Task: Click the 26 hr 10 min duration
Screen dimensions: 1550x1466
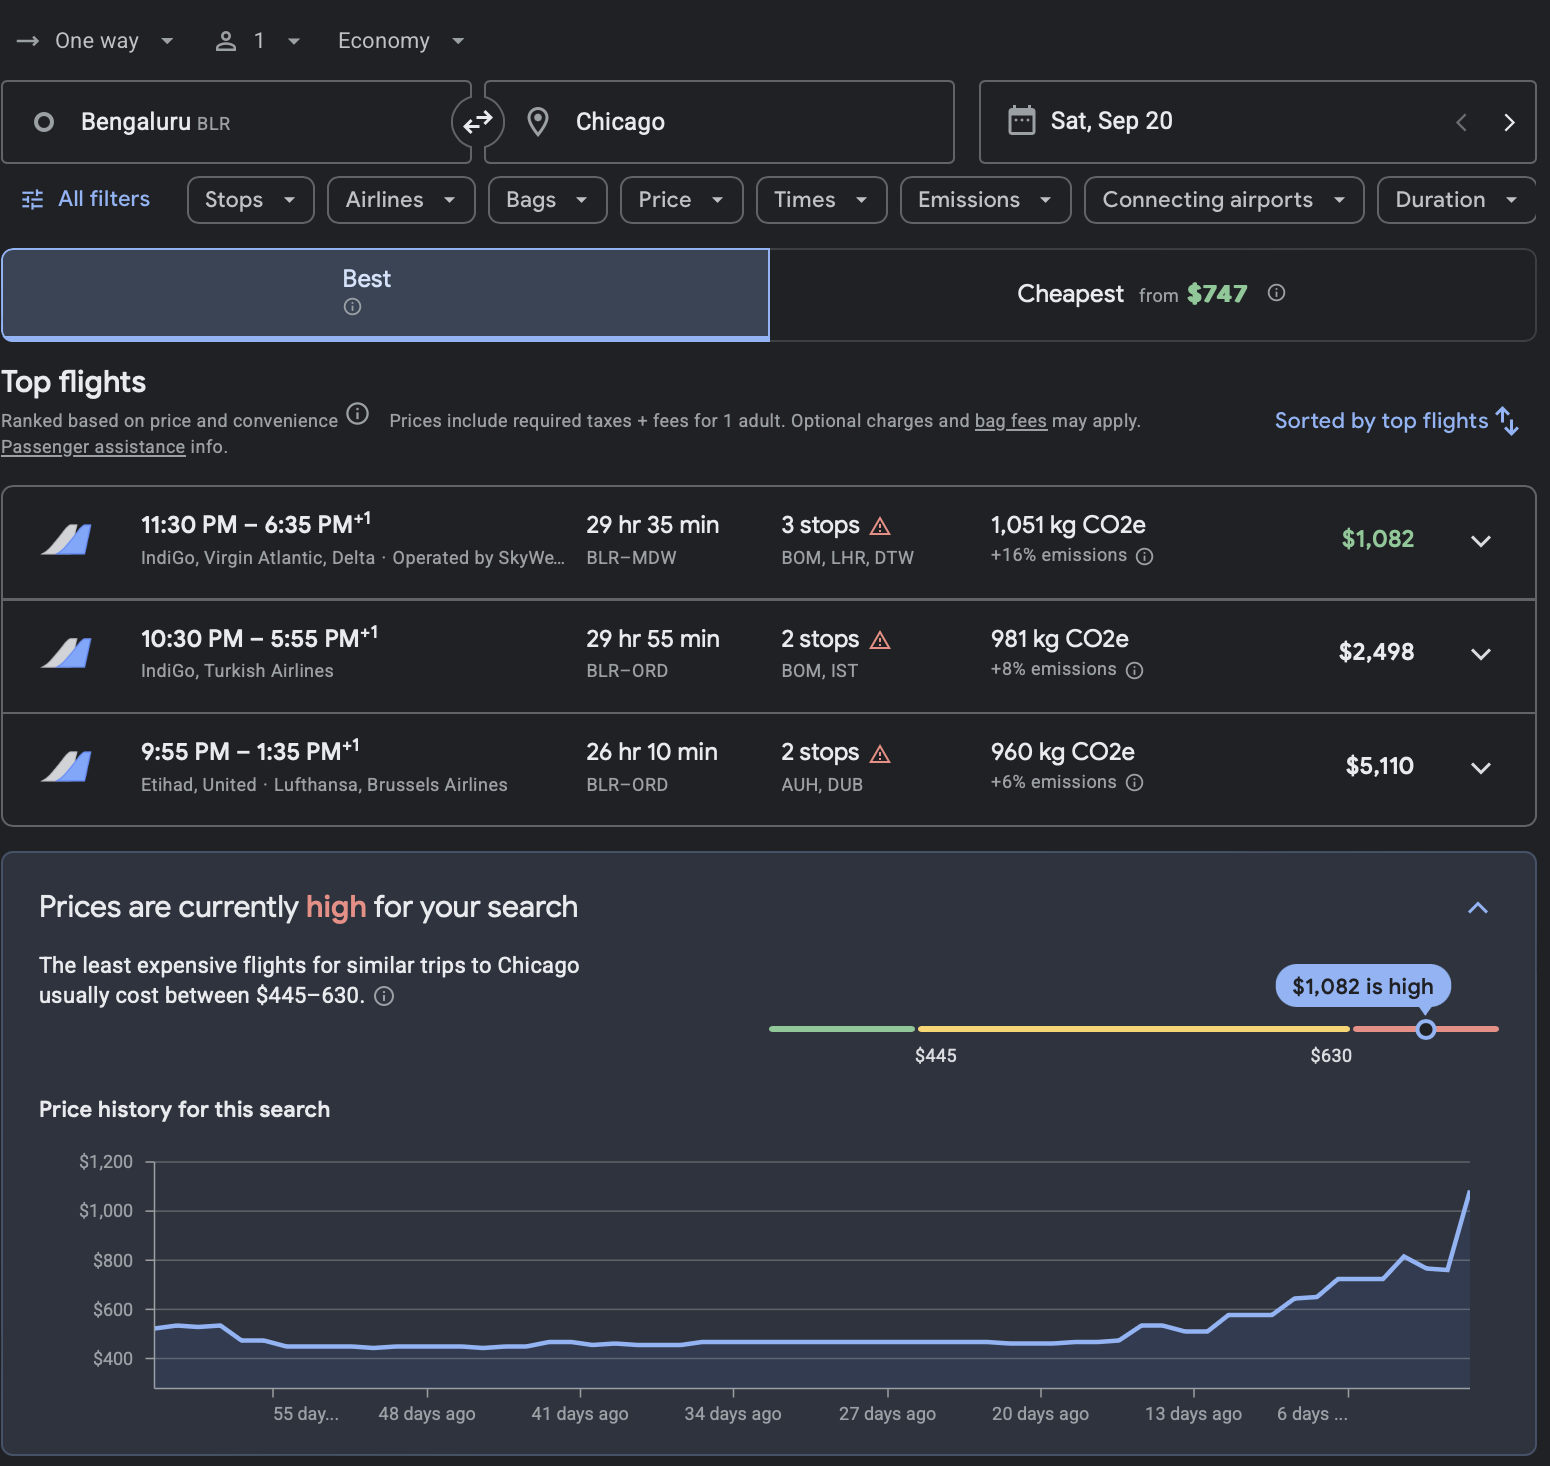Action: pos(652,752)
